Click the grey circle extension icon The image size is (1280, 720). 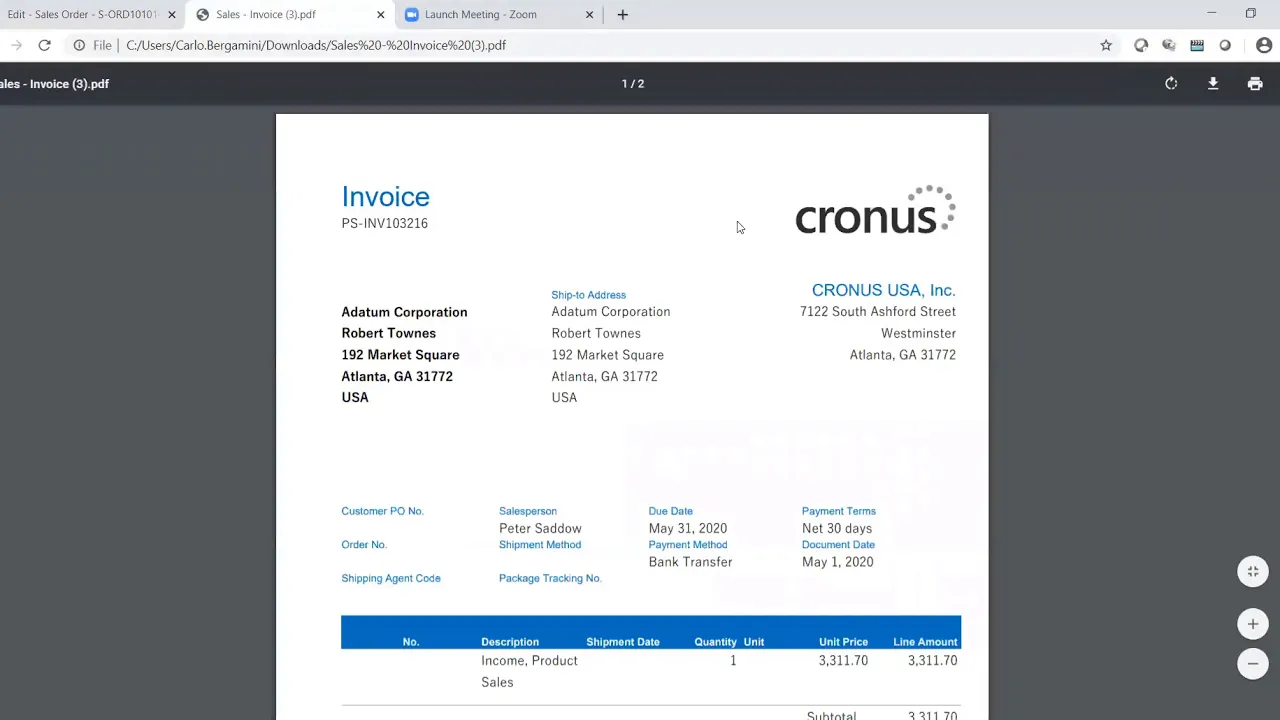(1225, 45)
